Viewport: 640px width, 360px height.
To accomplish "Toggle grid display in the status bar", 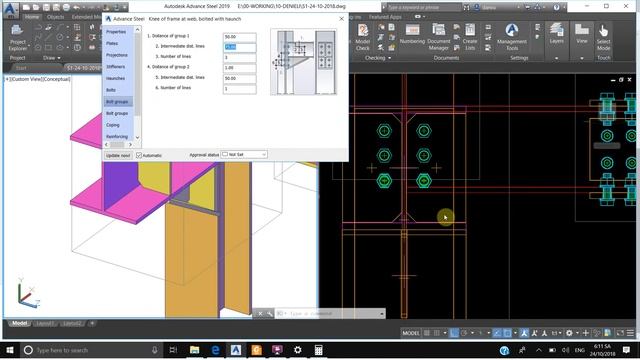I will (x=427, y=333).
